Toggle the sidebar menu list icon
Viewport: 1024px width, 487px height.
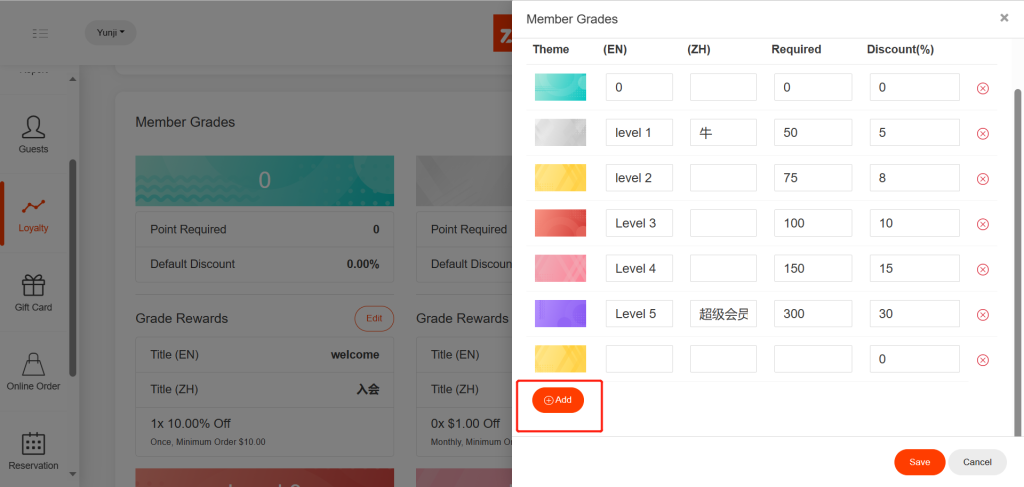point(40,33)
